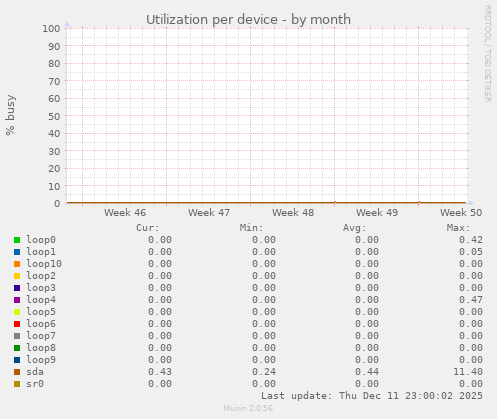Click the 'loop7' device name in legend

coord(41,336)
